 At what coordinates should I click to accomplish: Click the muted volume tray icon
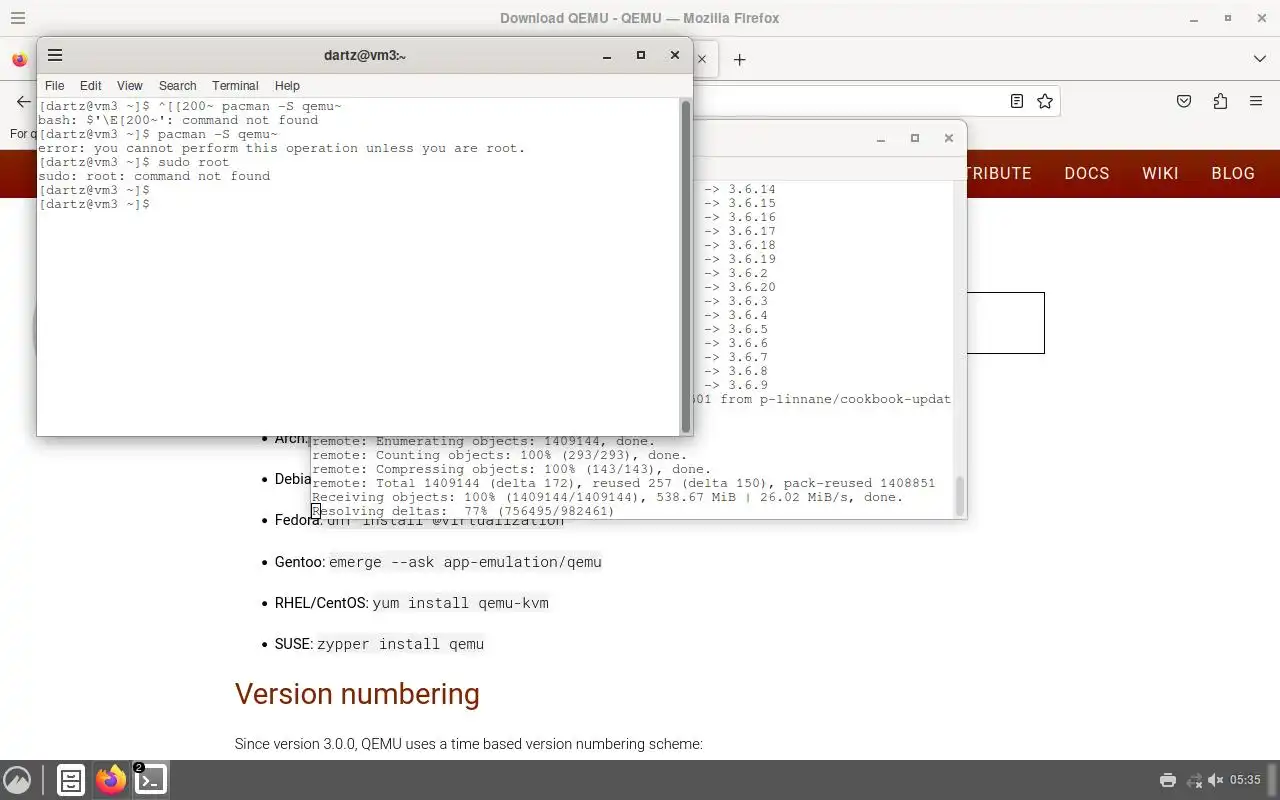coord(1215,780)
